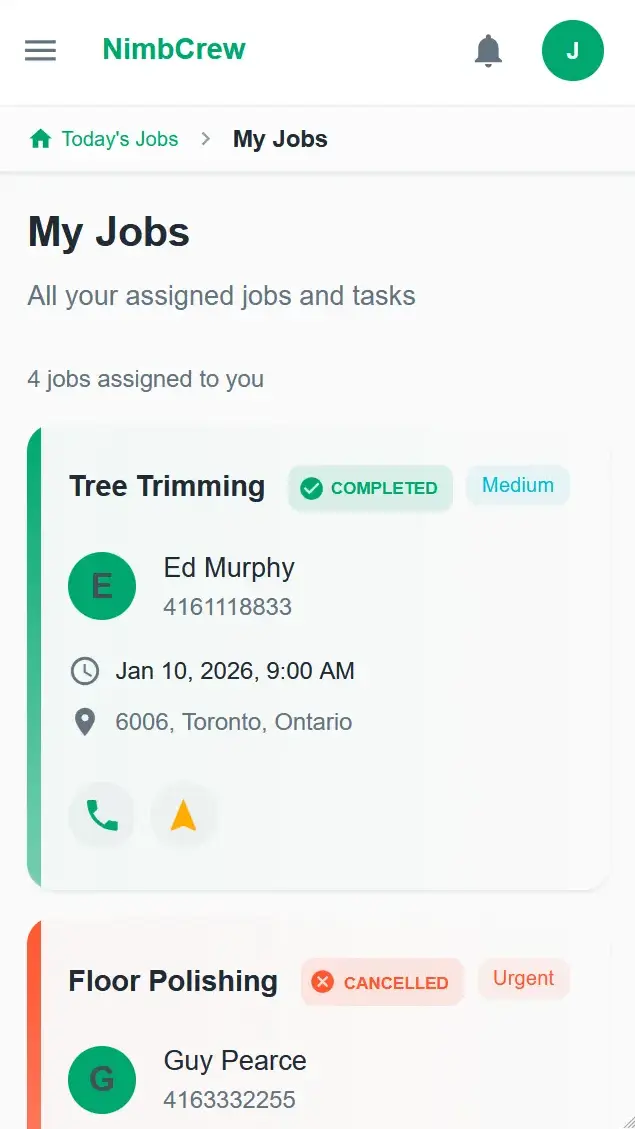
Task: Click the home icon in breadcrumb
Action: coord(40,139)
